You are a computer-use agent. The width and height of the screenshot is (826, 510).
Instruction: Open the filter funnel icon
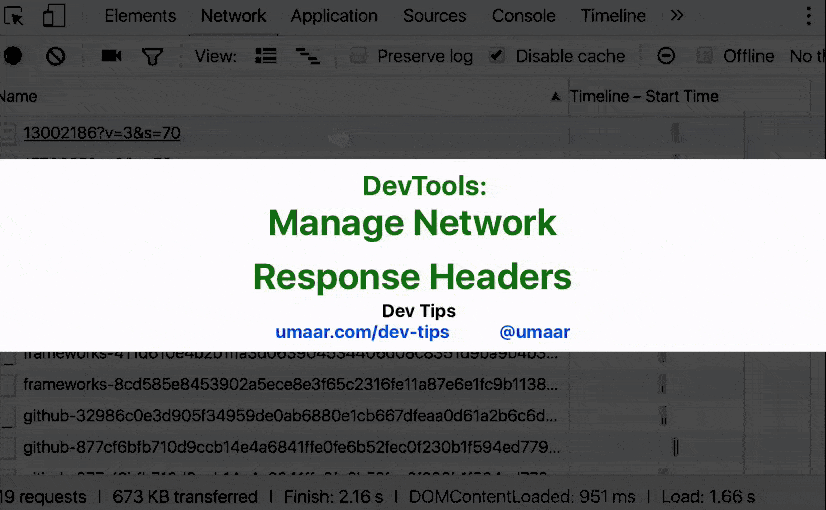point(152,56)
